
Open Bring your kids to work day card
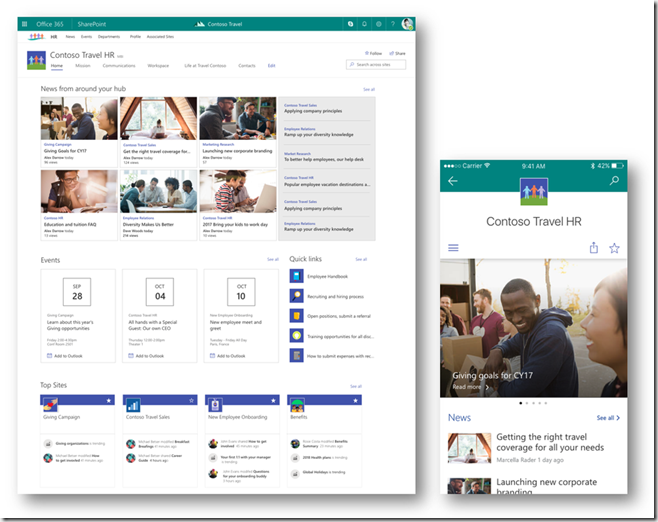[238, 205]
